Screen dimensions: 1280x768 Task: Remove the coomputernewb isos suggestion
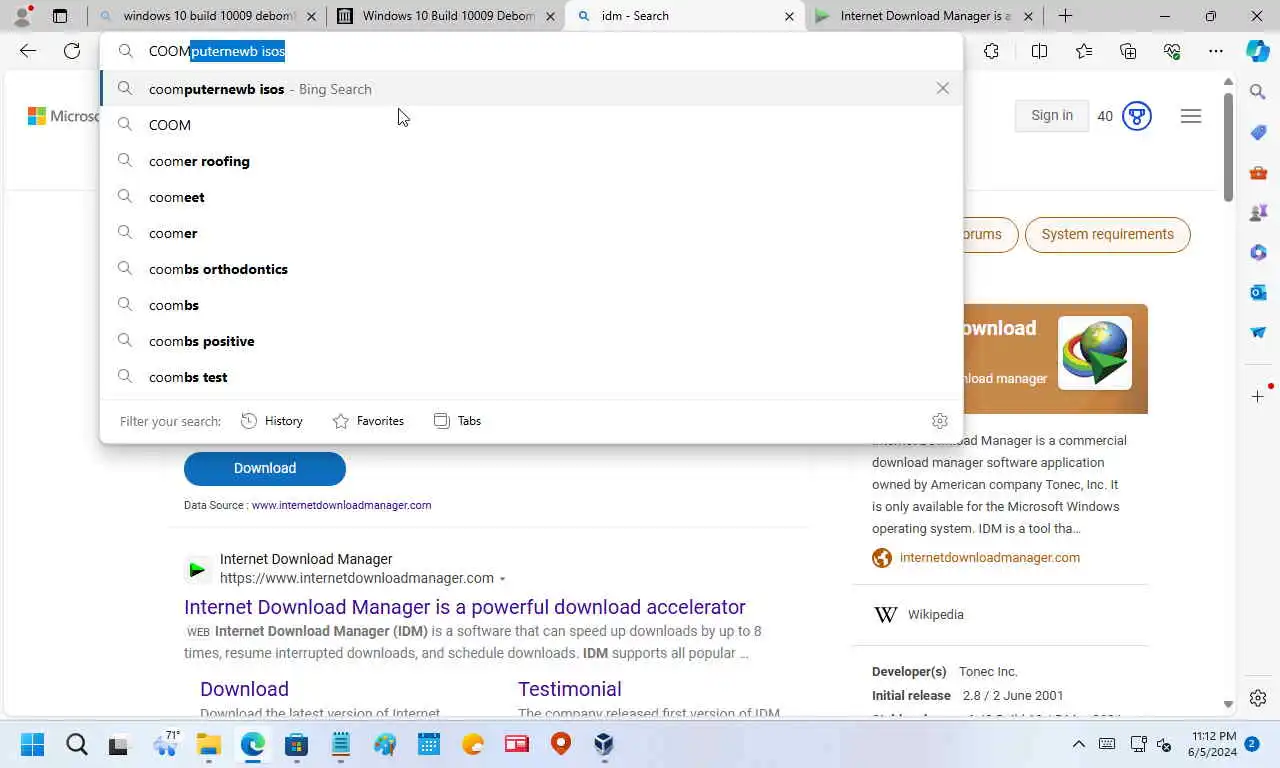pyautogui.click(x=942, y=88)
